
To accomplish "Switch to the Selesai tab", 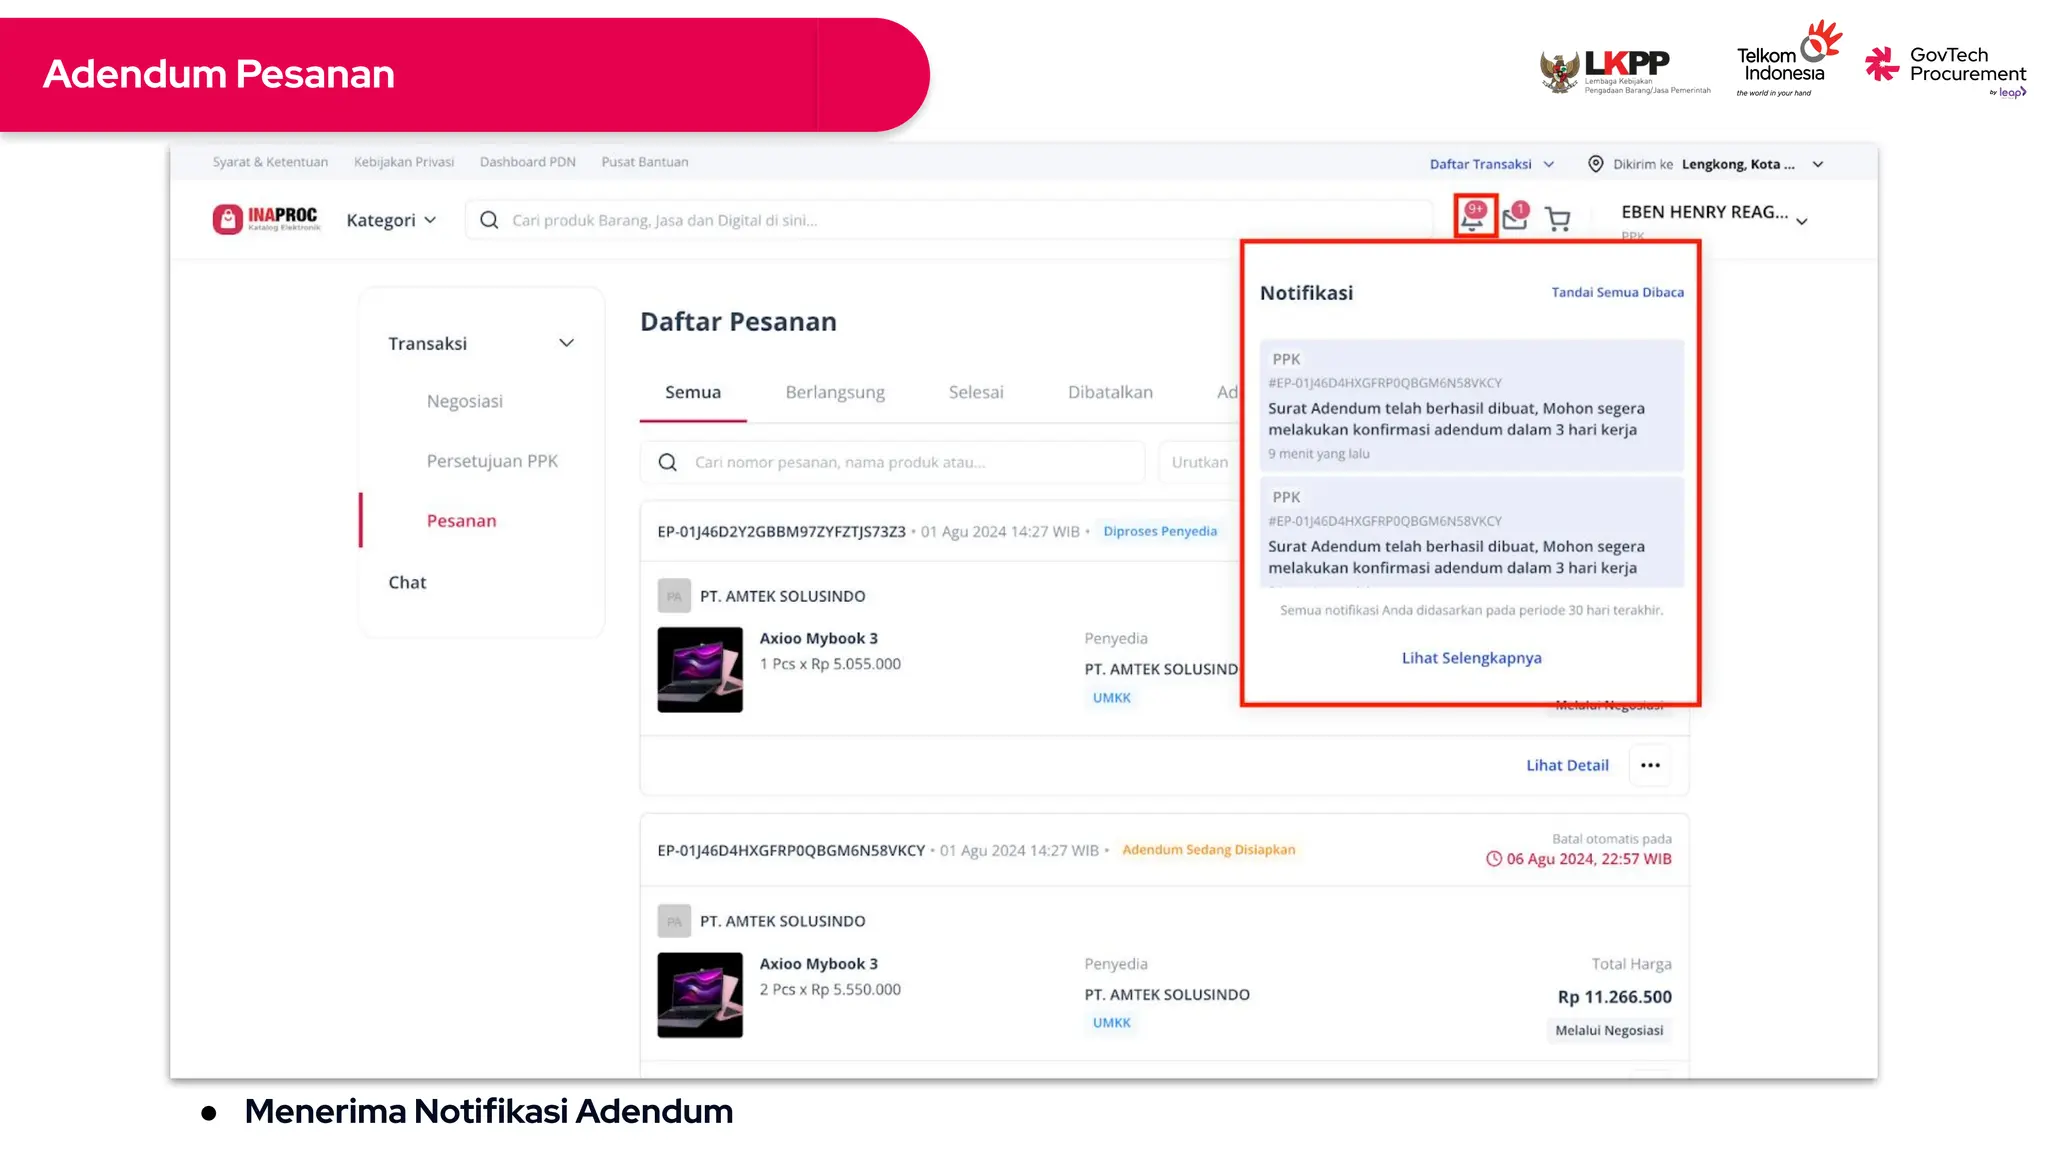I will (976, 393).
